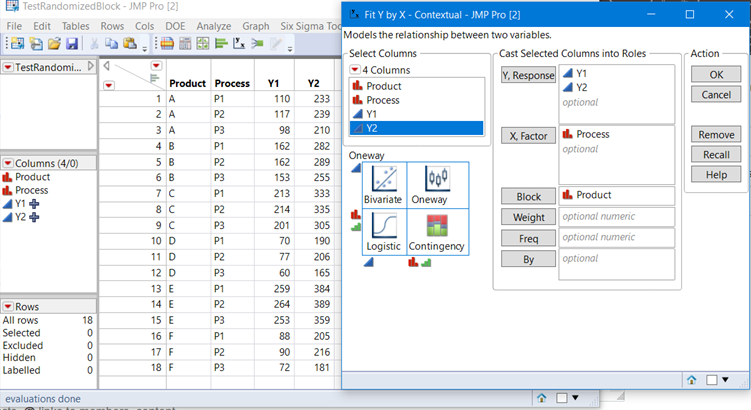Click the Freq role button
Screen dimensions: 751x410
(528, 239)
